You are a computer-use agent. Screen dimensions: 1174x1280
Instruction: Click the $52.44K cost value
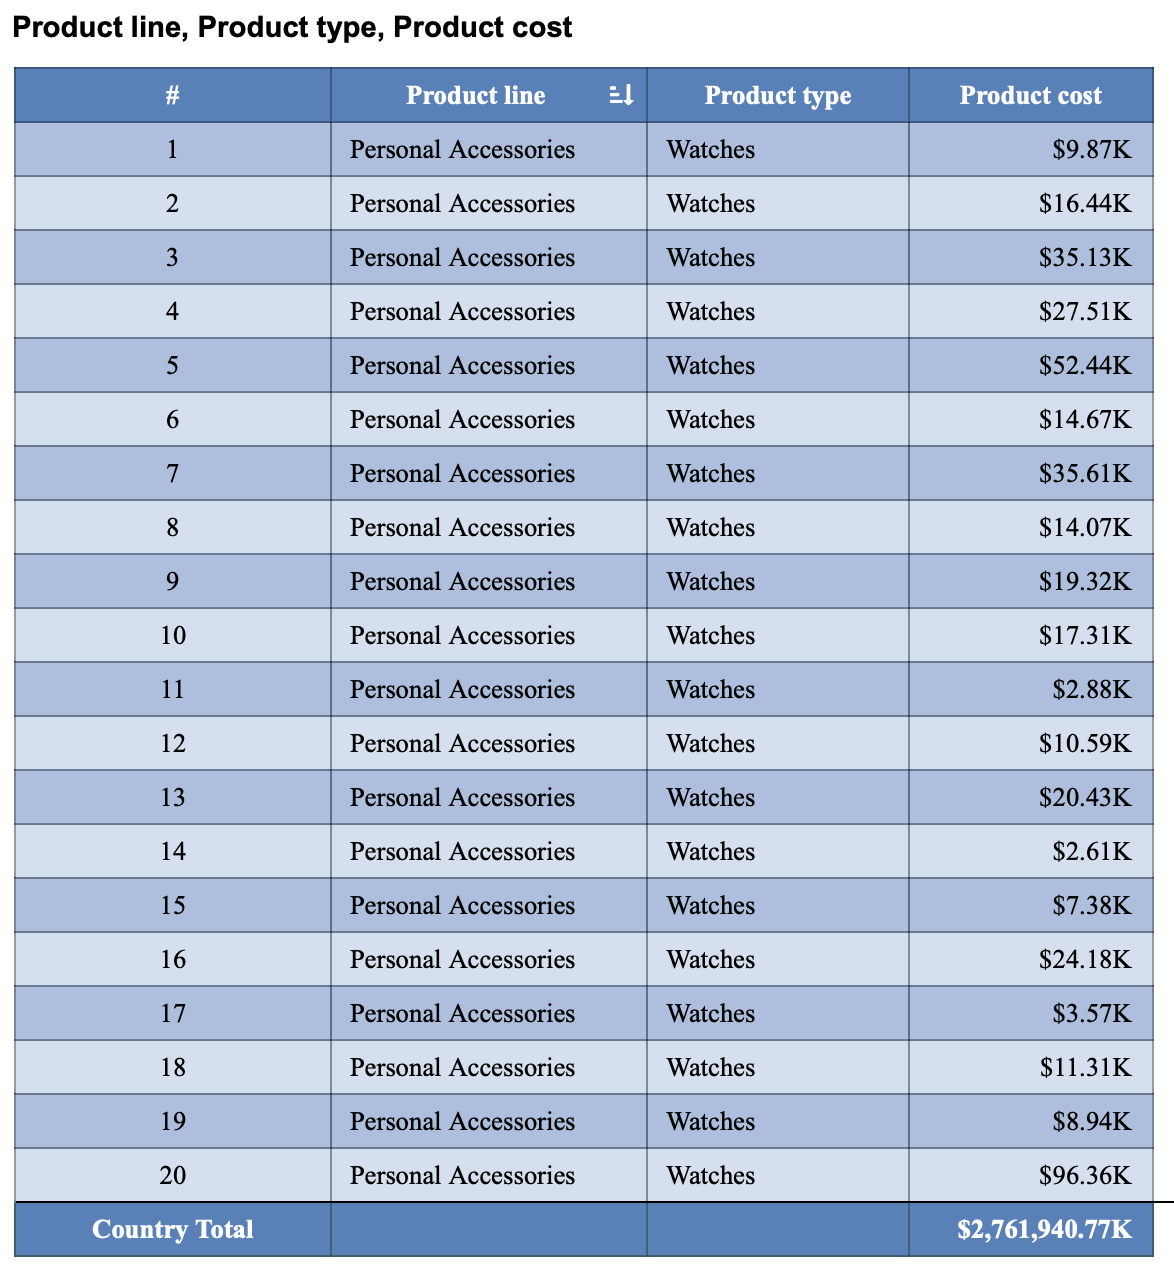pyautogui.click(x=1085, y=366)
